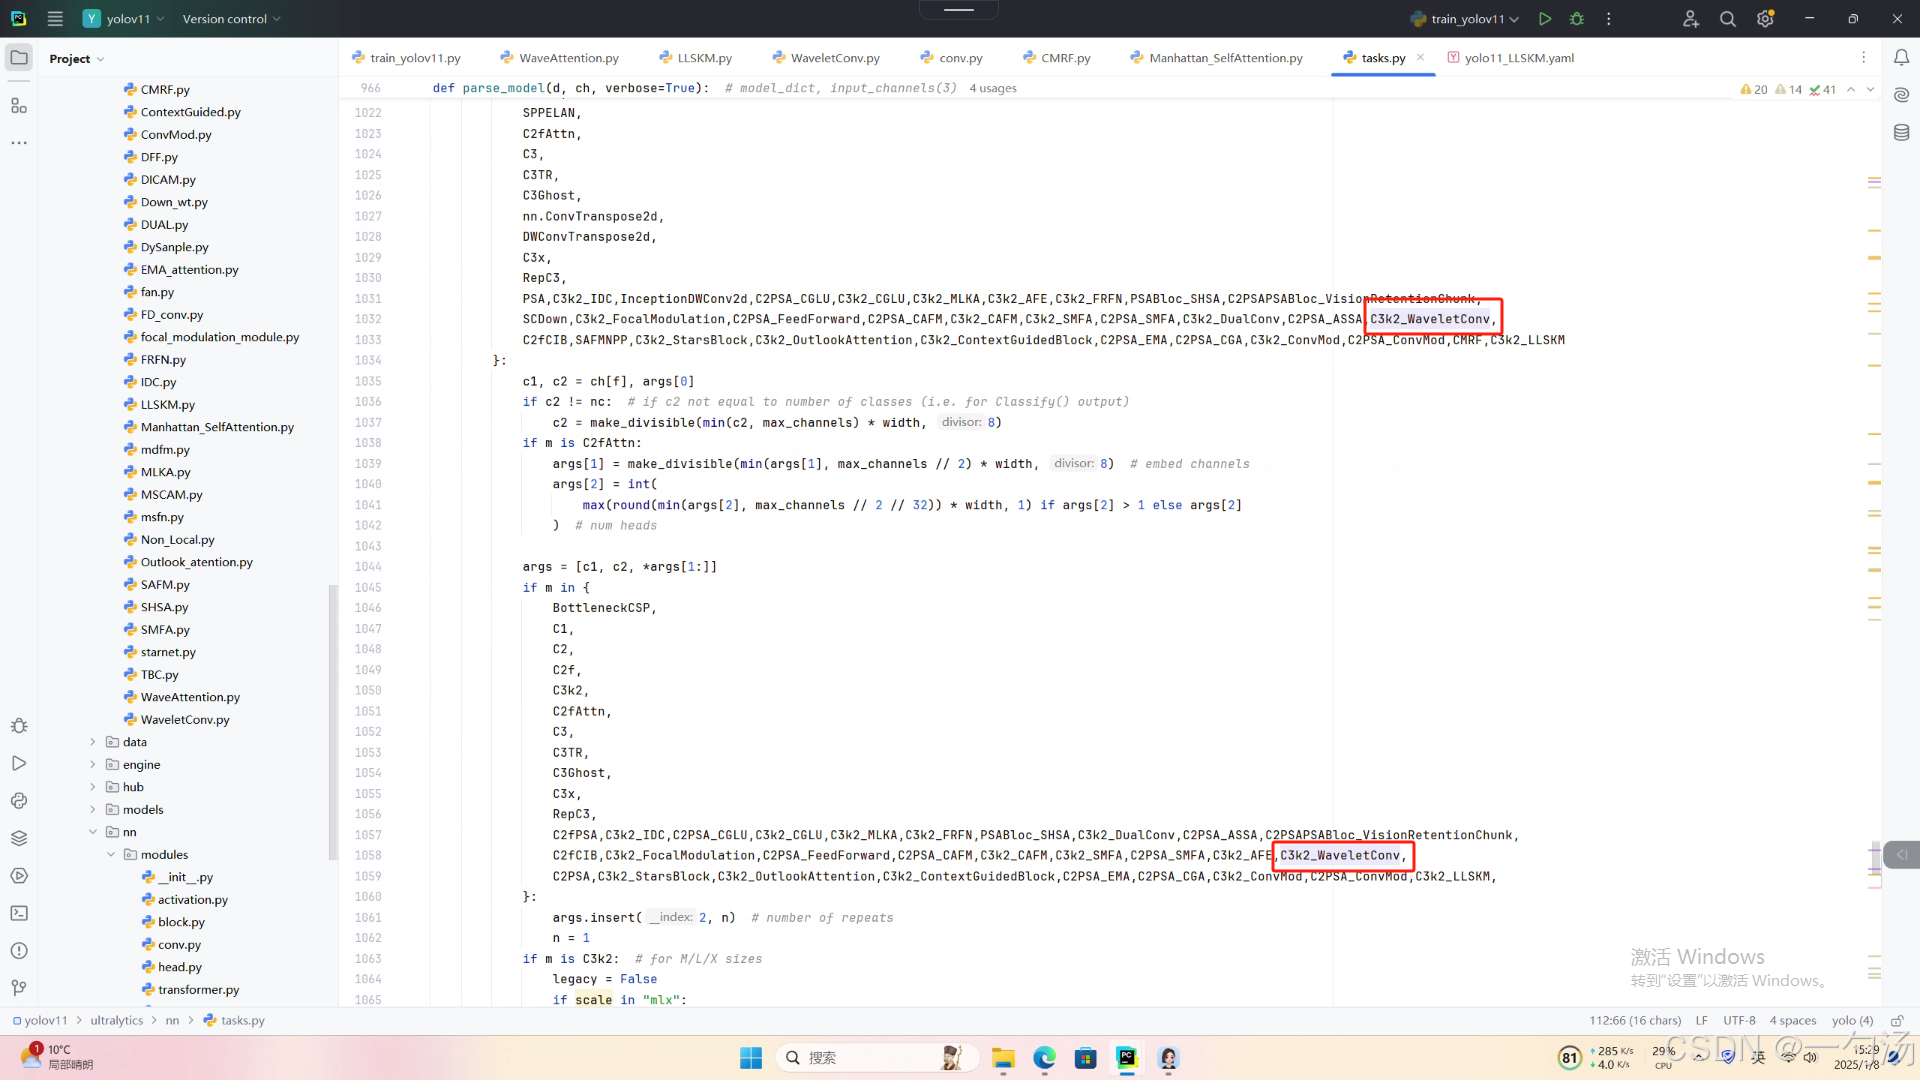Switch to the yolo11_LLSKM.yaml tab
Image resolution: width=1920 pixels, height=1080 pixels.
(1518, 58)
